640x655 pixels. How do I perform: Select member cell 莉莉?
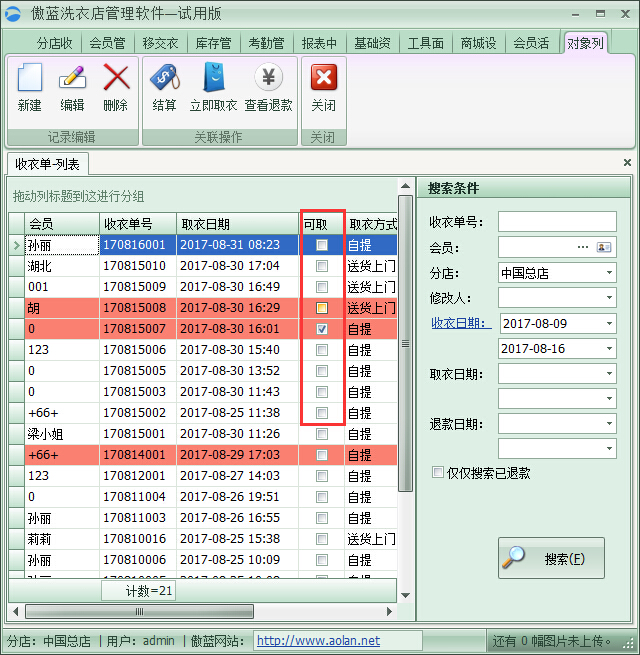(62, 538)
